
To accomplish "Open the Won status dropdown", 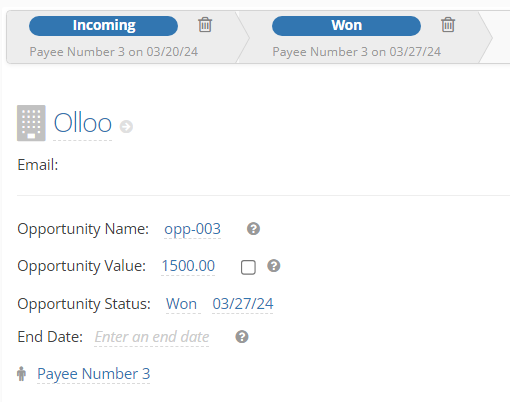I will click(x=182, y=304).
